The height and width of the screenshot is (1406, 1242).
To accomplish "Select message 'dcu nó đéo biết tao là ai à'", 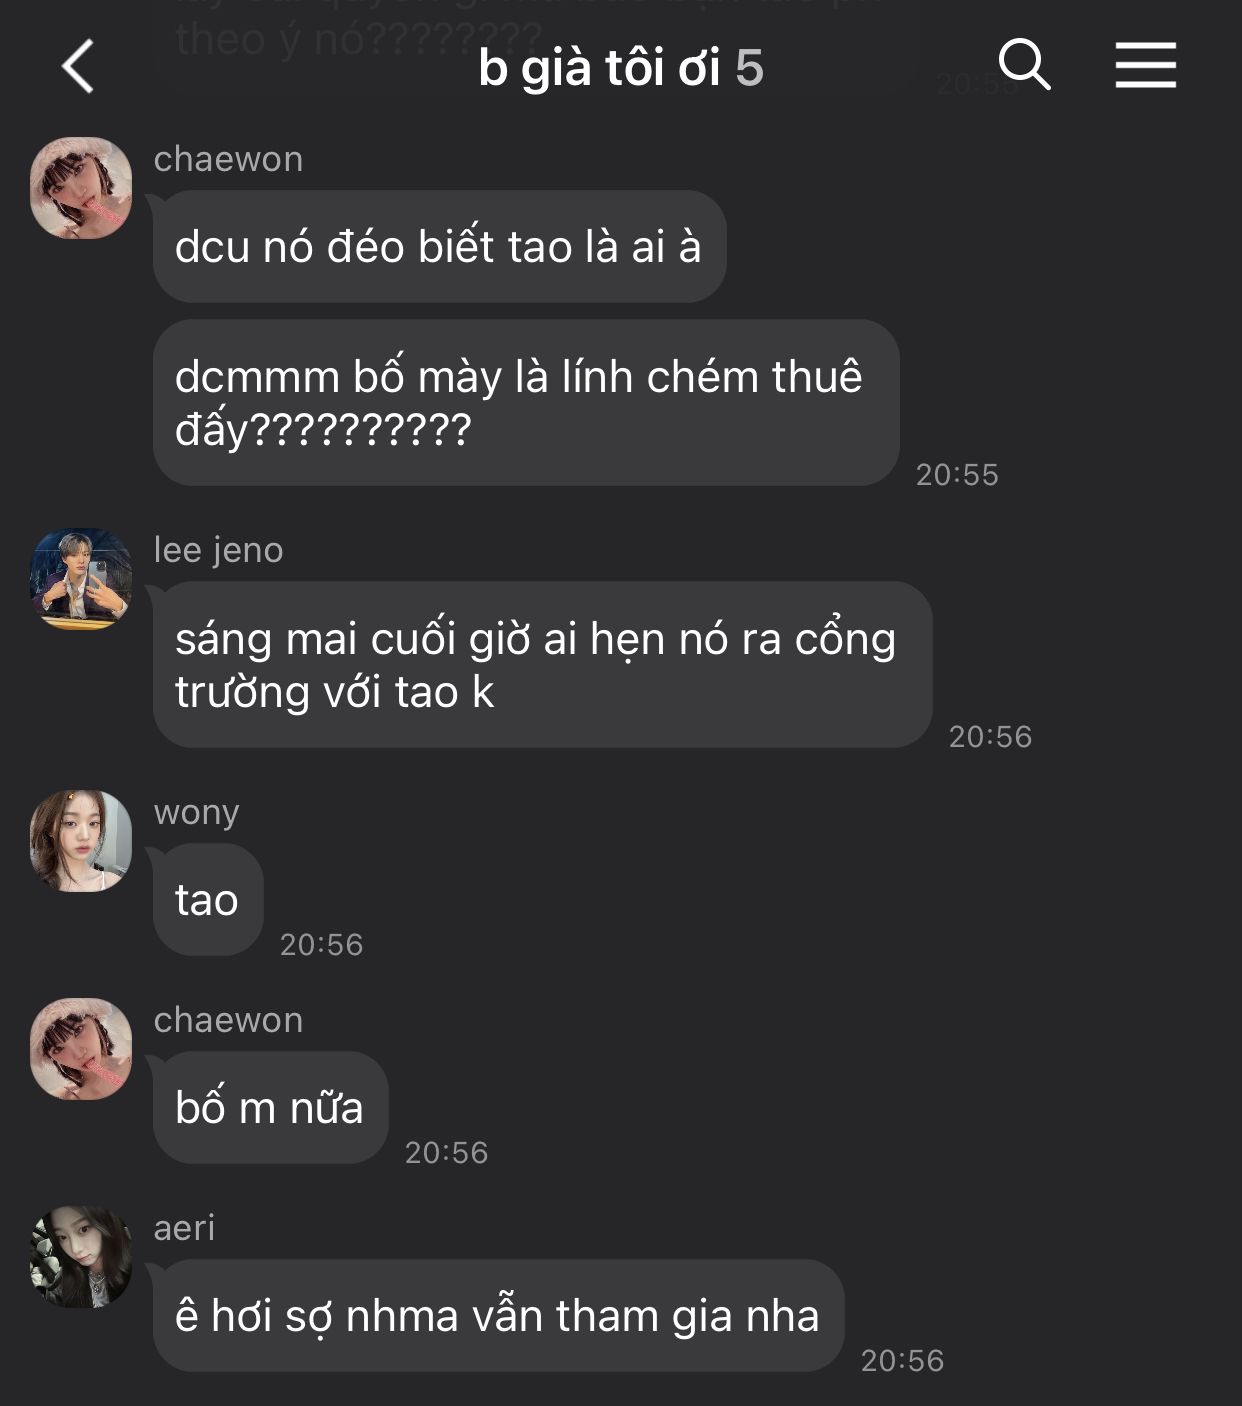I will click(x=439, y=247).
